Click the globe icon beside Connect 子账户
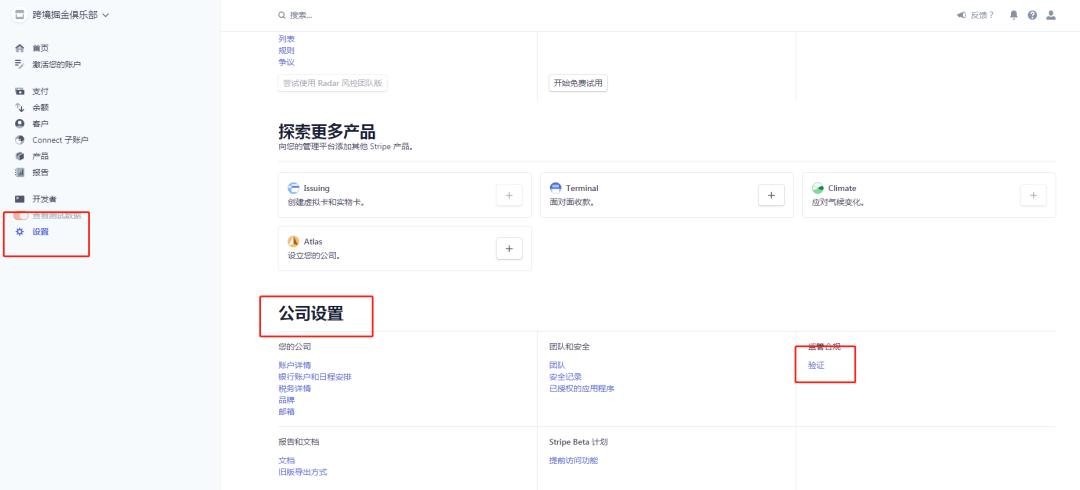This screenshot has height=490, width=1080. click(19, 140)
